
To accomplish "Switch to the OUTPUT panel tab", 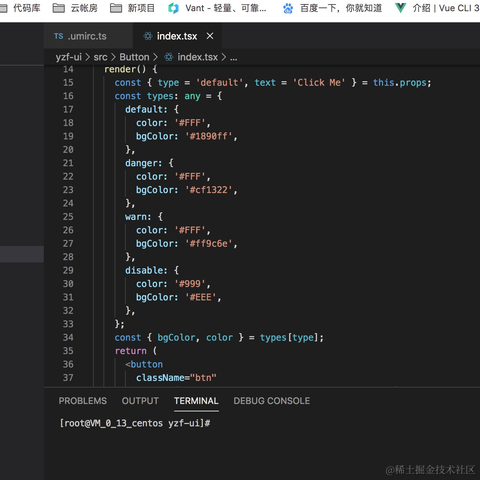I will [x=140, y=401].
